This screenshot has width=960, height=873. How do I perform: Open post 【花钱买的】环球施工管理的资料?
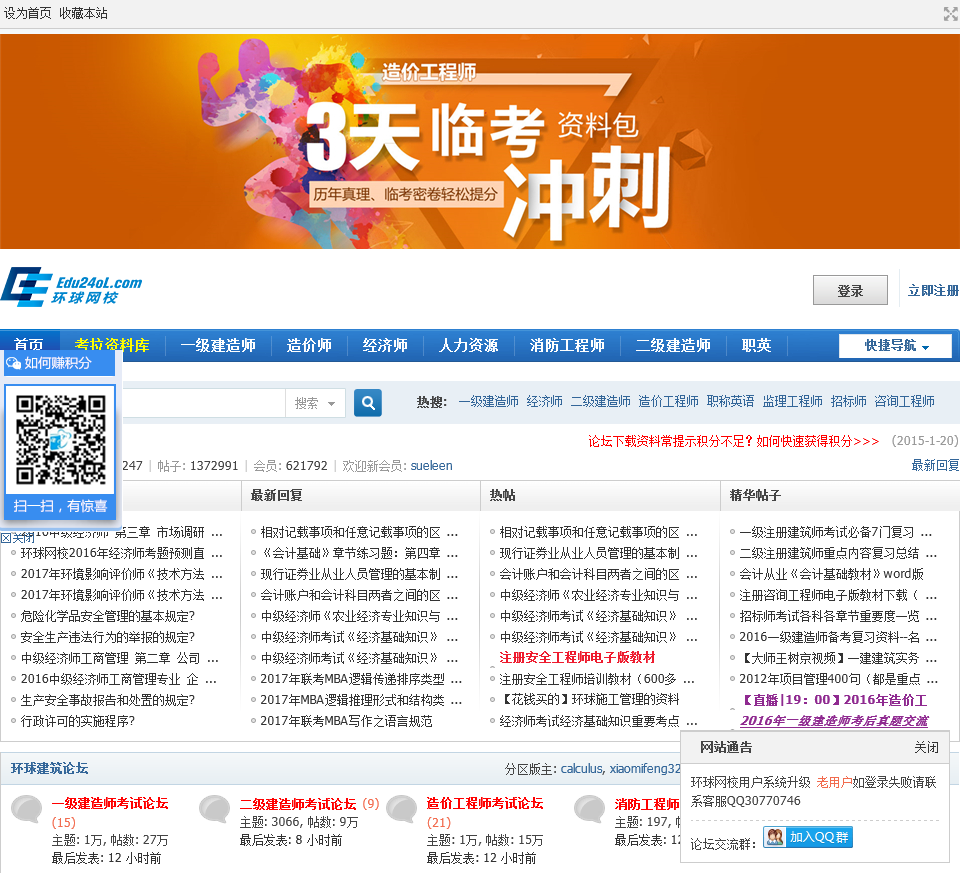click(x=590, y=699)
